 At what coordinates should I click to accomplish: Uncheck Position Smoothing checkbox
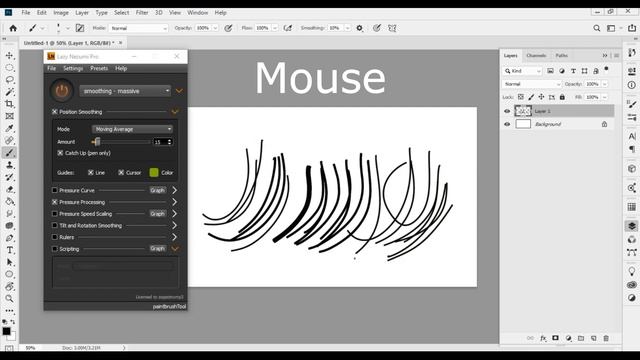click(55, 111)
